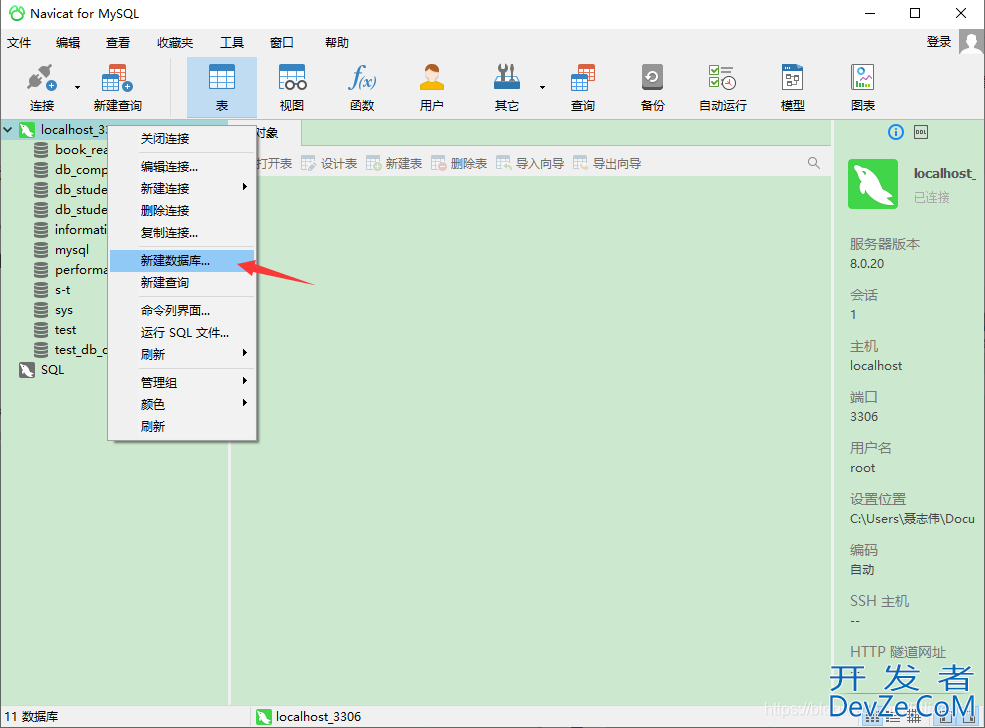Click the 用户 (User) toolbar icon

pos(432,87)
